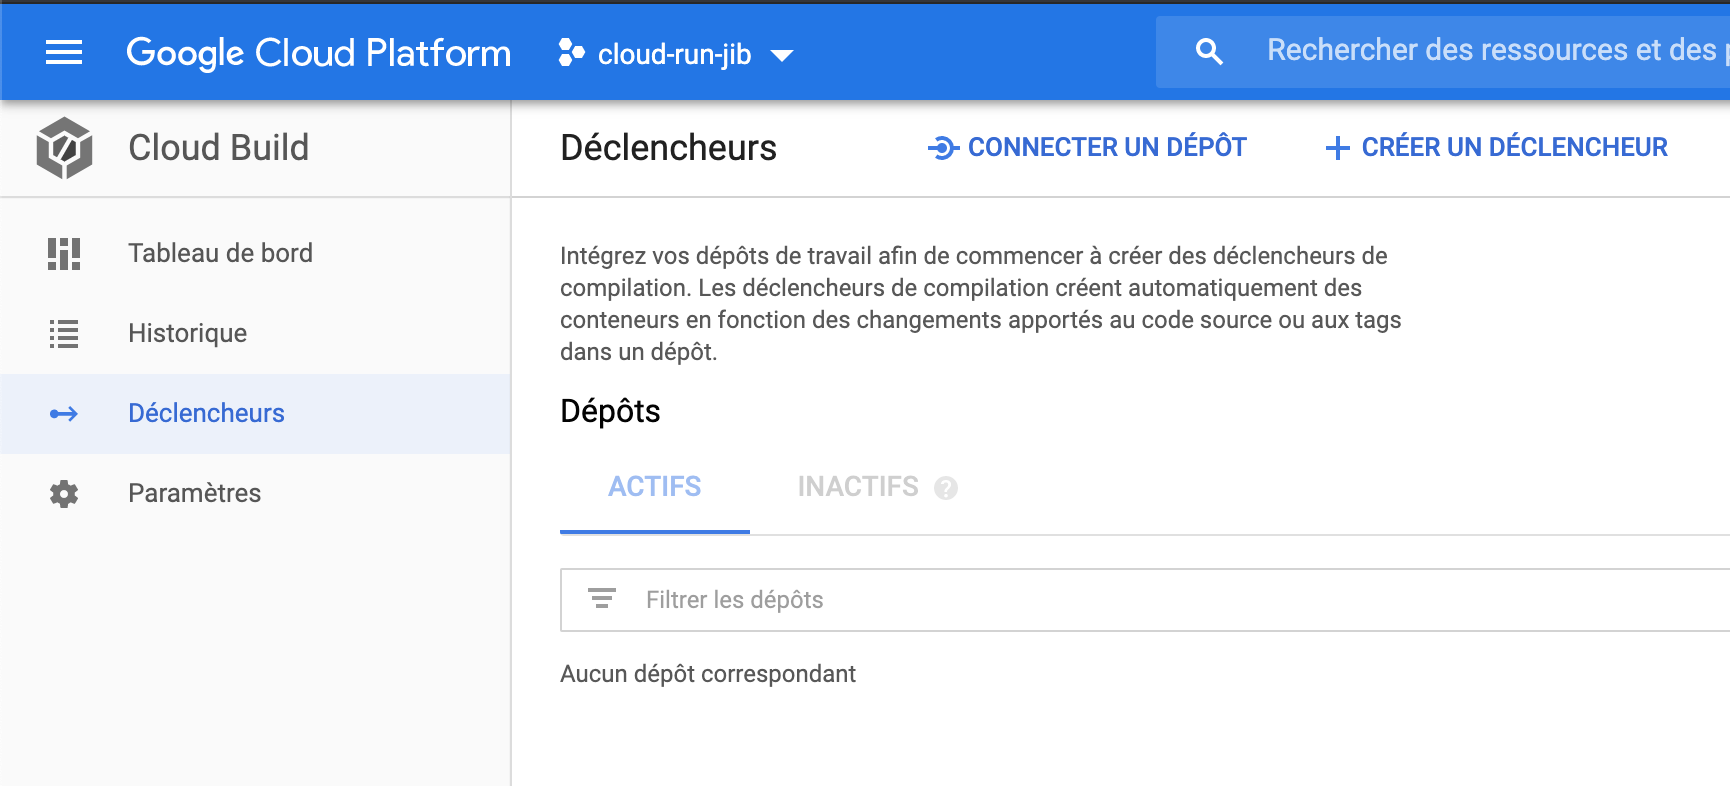
Task: Switch to the INACTIFS tab
Action: (858, 487)
